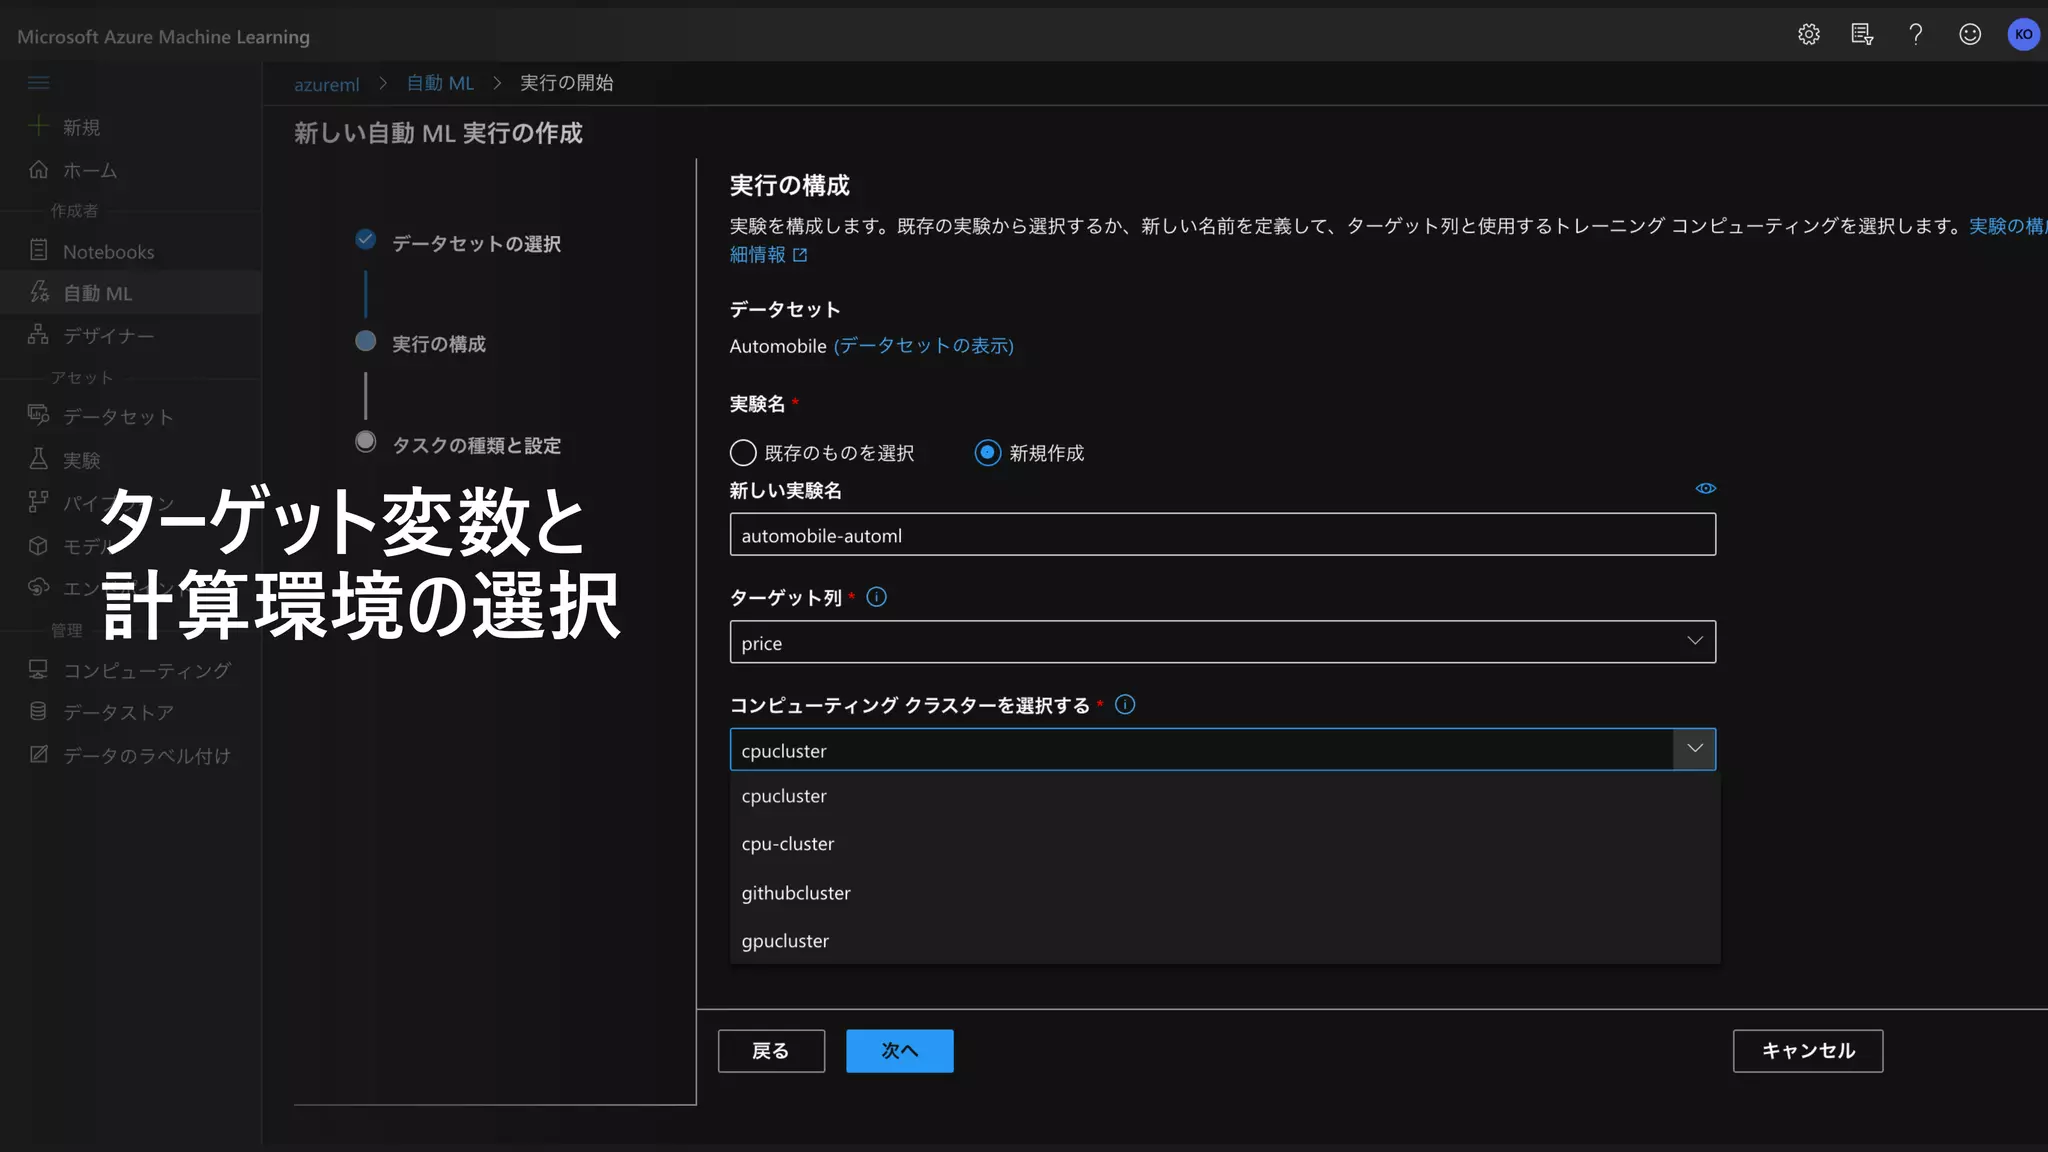Click the info icon next to コンピューティング クラスター
Screen dimensions: 2048x1152
pos(1124,705)
